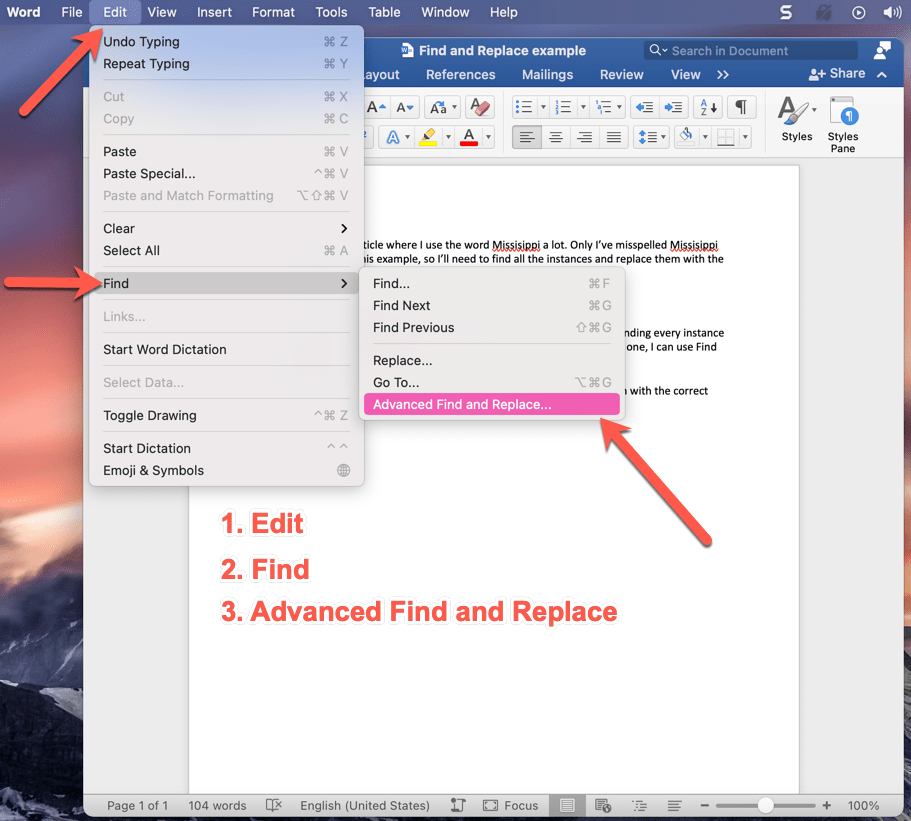Collapse the ribbon with the chevron
The height and width of the screenshot is (821, 911).
(x=882, y=75)
